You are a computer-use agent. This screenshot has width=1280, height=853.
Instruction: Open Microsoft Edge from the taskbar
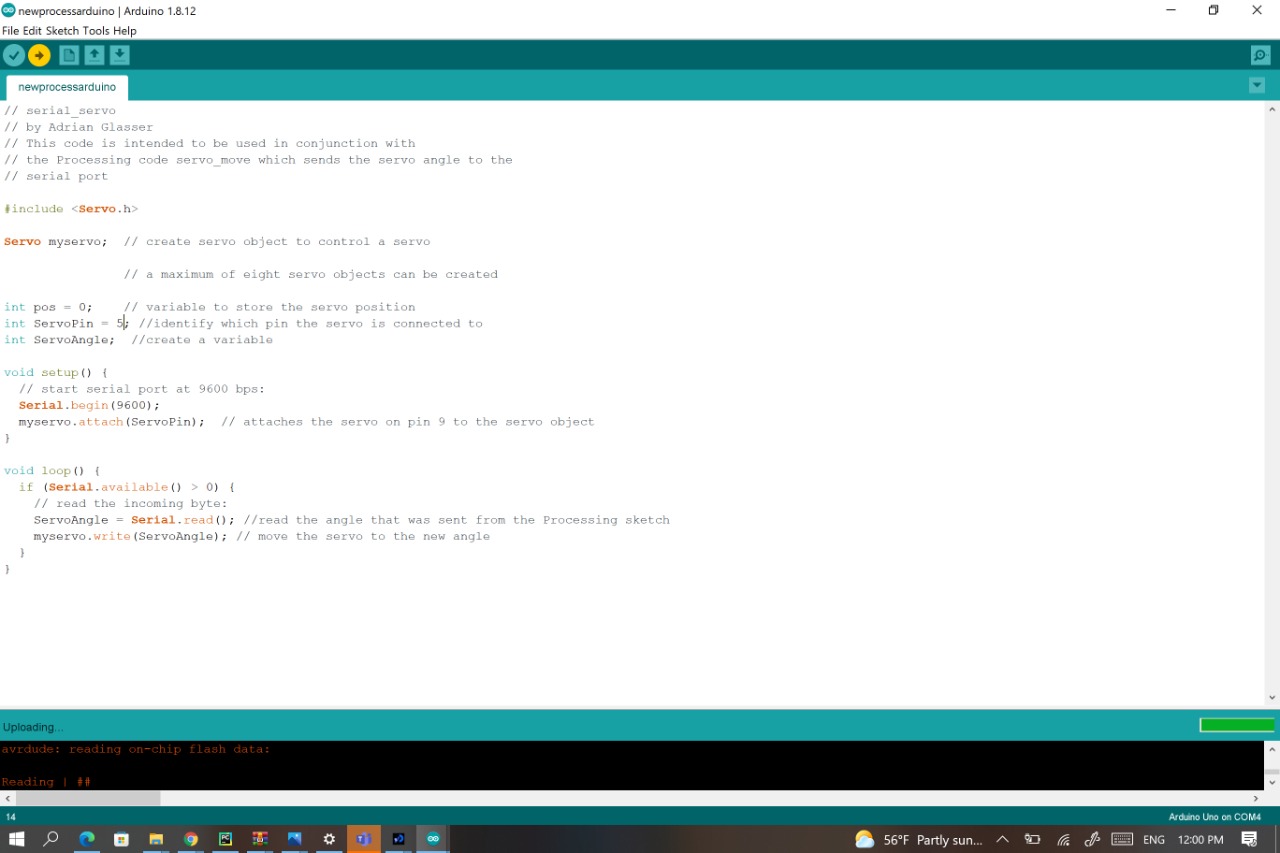[87, 839]
